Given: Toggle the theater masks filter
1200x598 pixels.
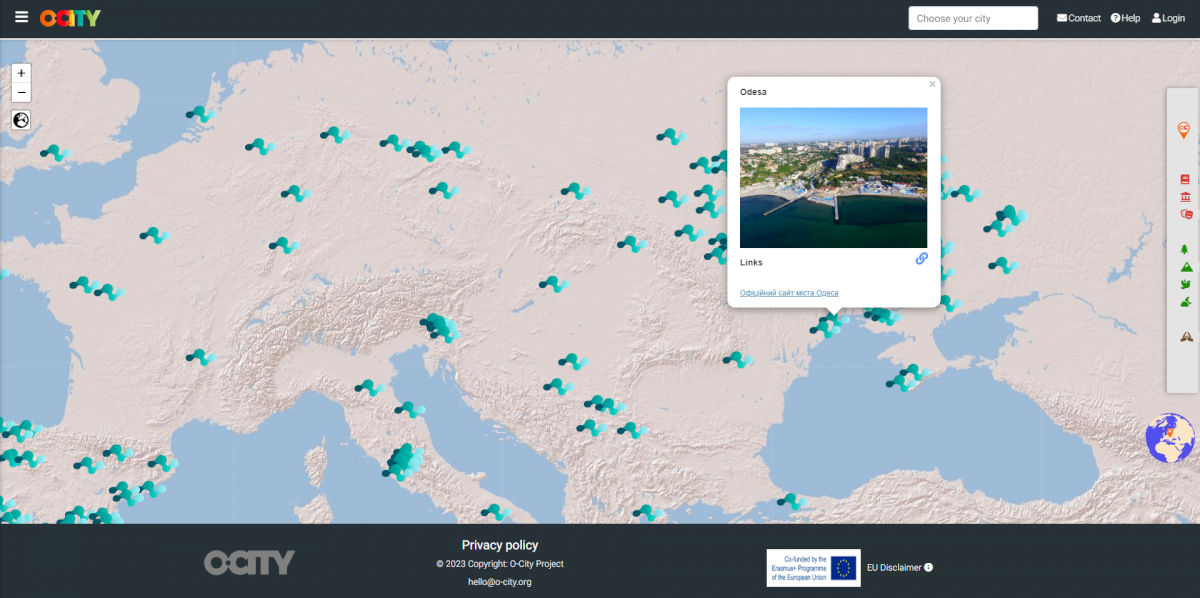Looking at the screenshot, I should point(1185,213).
